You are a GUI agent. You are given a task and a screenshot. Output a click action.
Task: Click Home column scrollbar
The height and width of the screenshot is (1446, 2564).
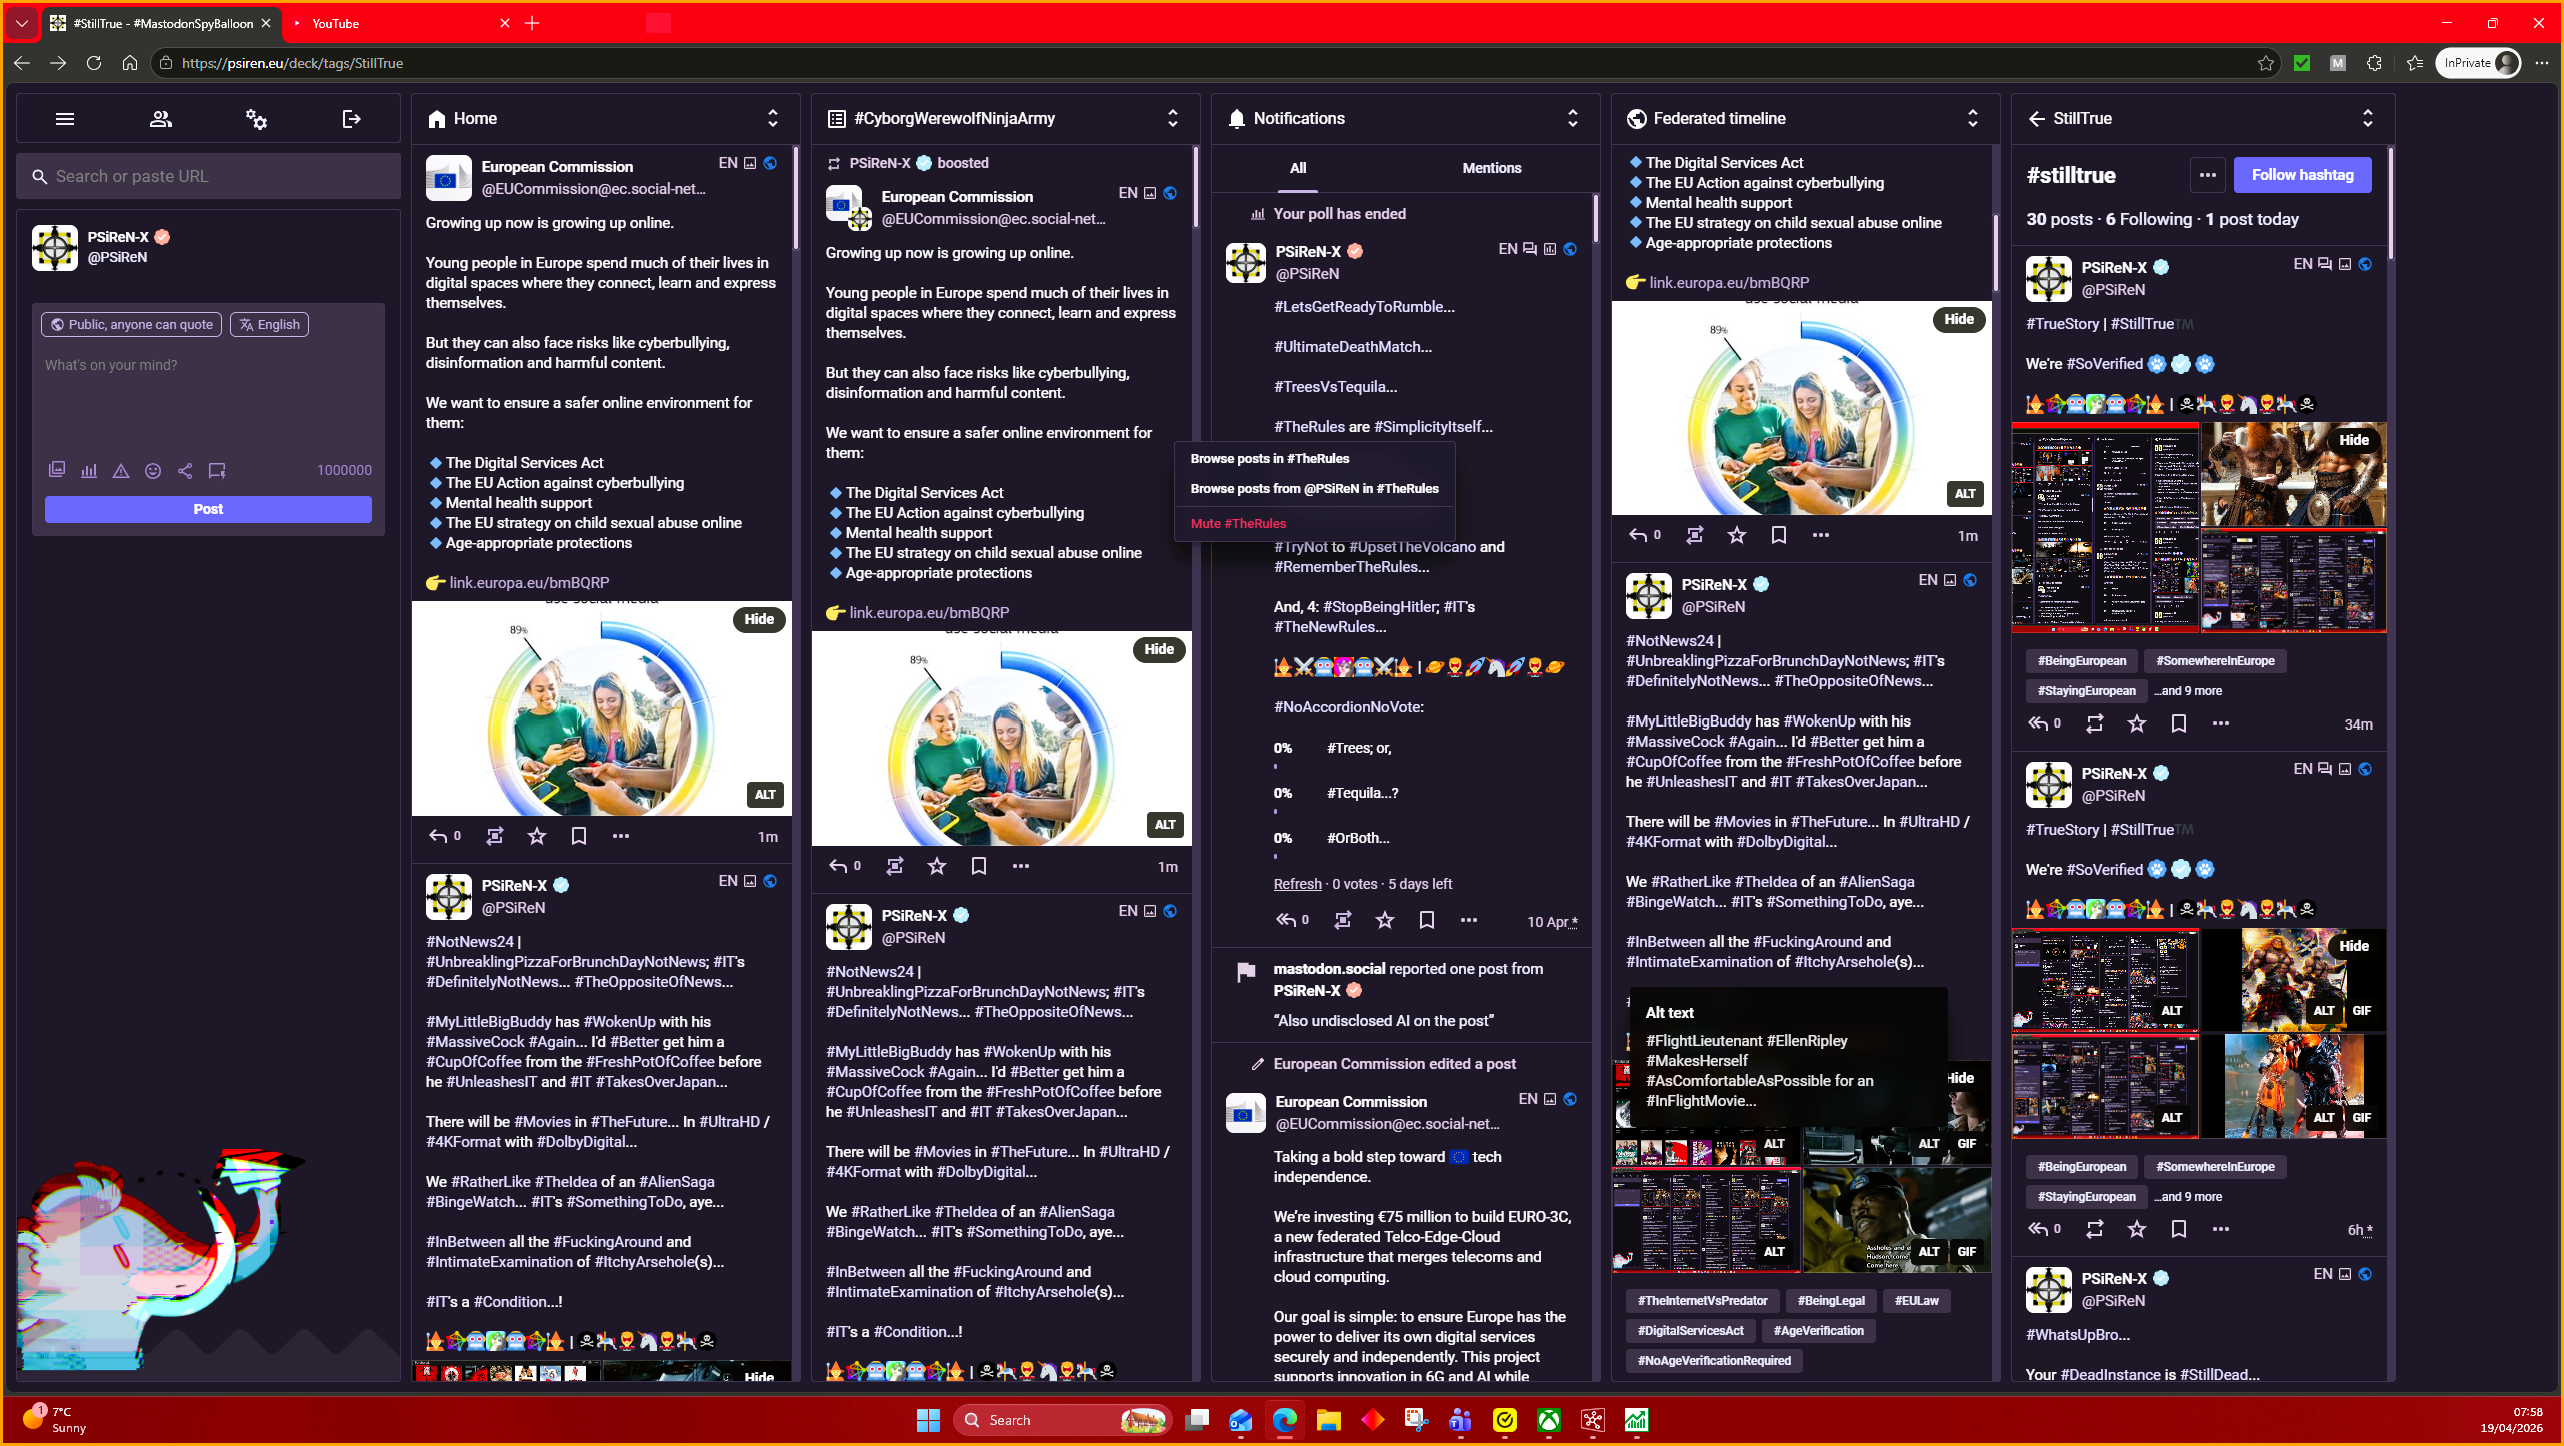coord(796,200)
